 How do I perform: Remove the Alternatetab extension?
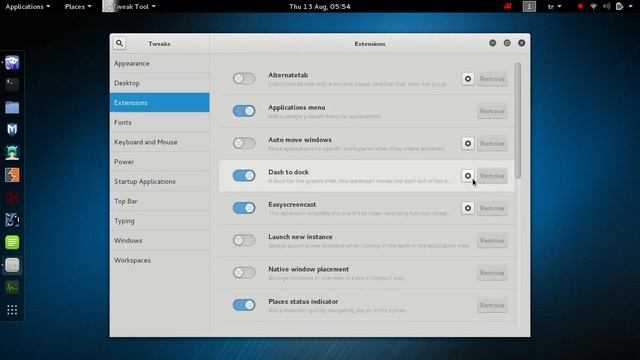click(492, 79)
